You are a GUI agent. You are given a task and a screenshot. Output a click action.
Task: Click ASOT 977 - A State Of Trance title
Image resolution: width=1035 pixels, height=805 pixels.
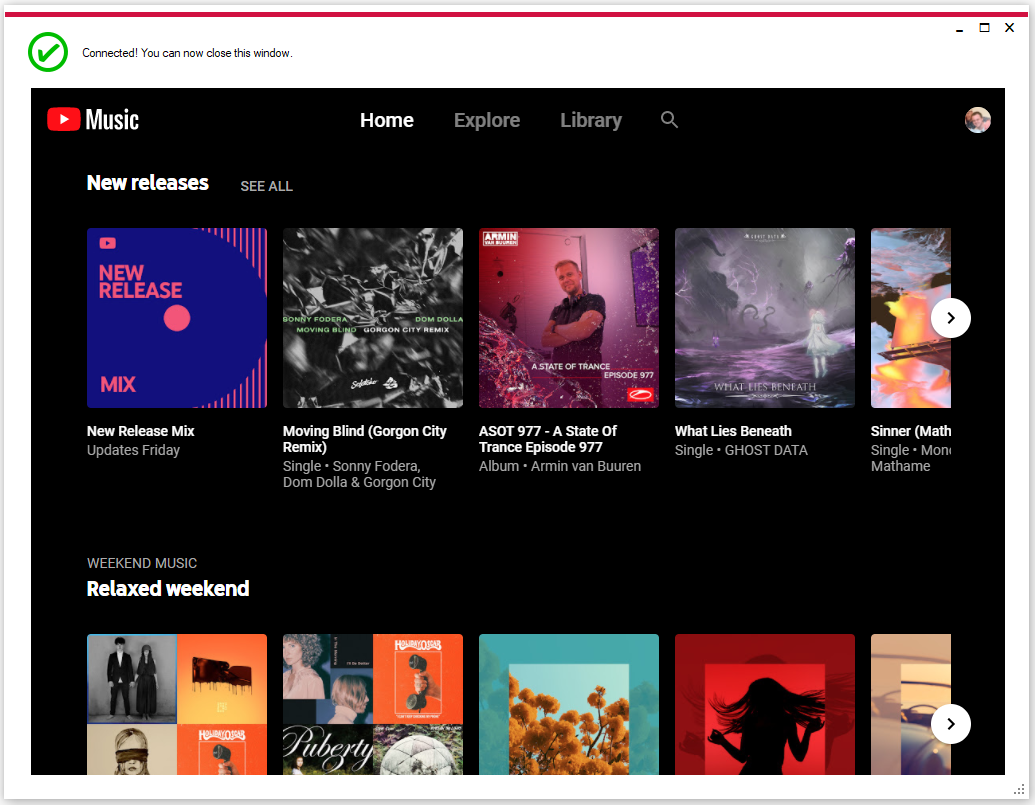point(548,439)
